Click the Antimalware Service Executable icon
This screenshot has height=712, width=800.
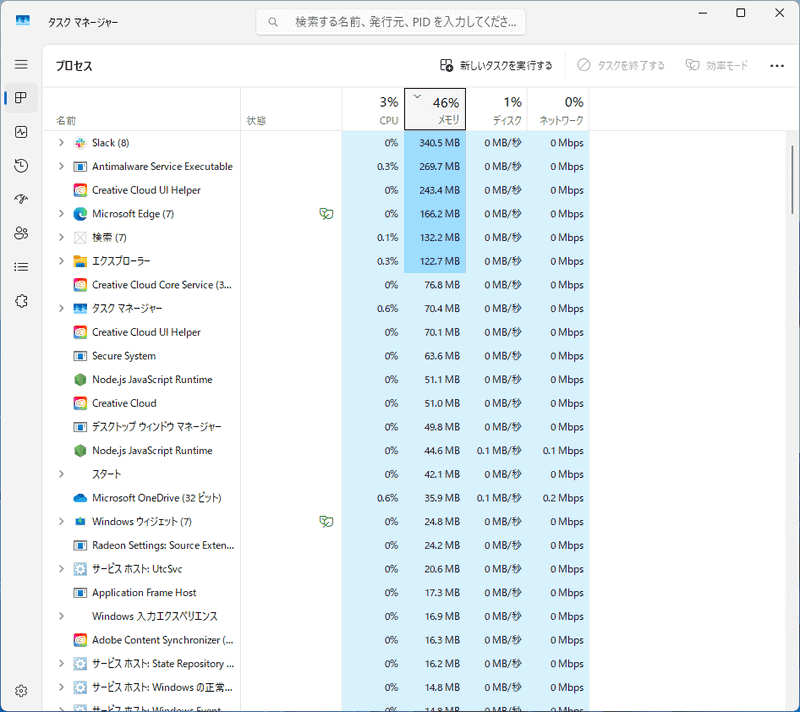click(x=80, y=166)
